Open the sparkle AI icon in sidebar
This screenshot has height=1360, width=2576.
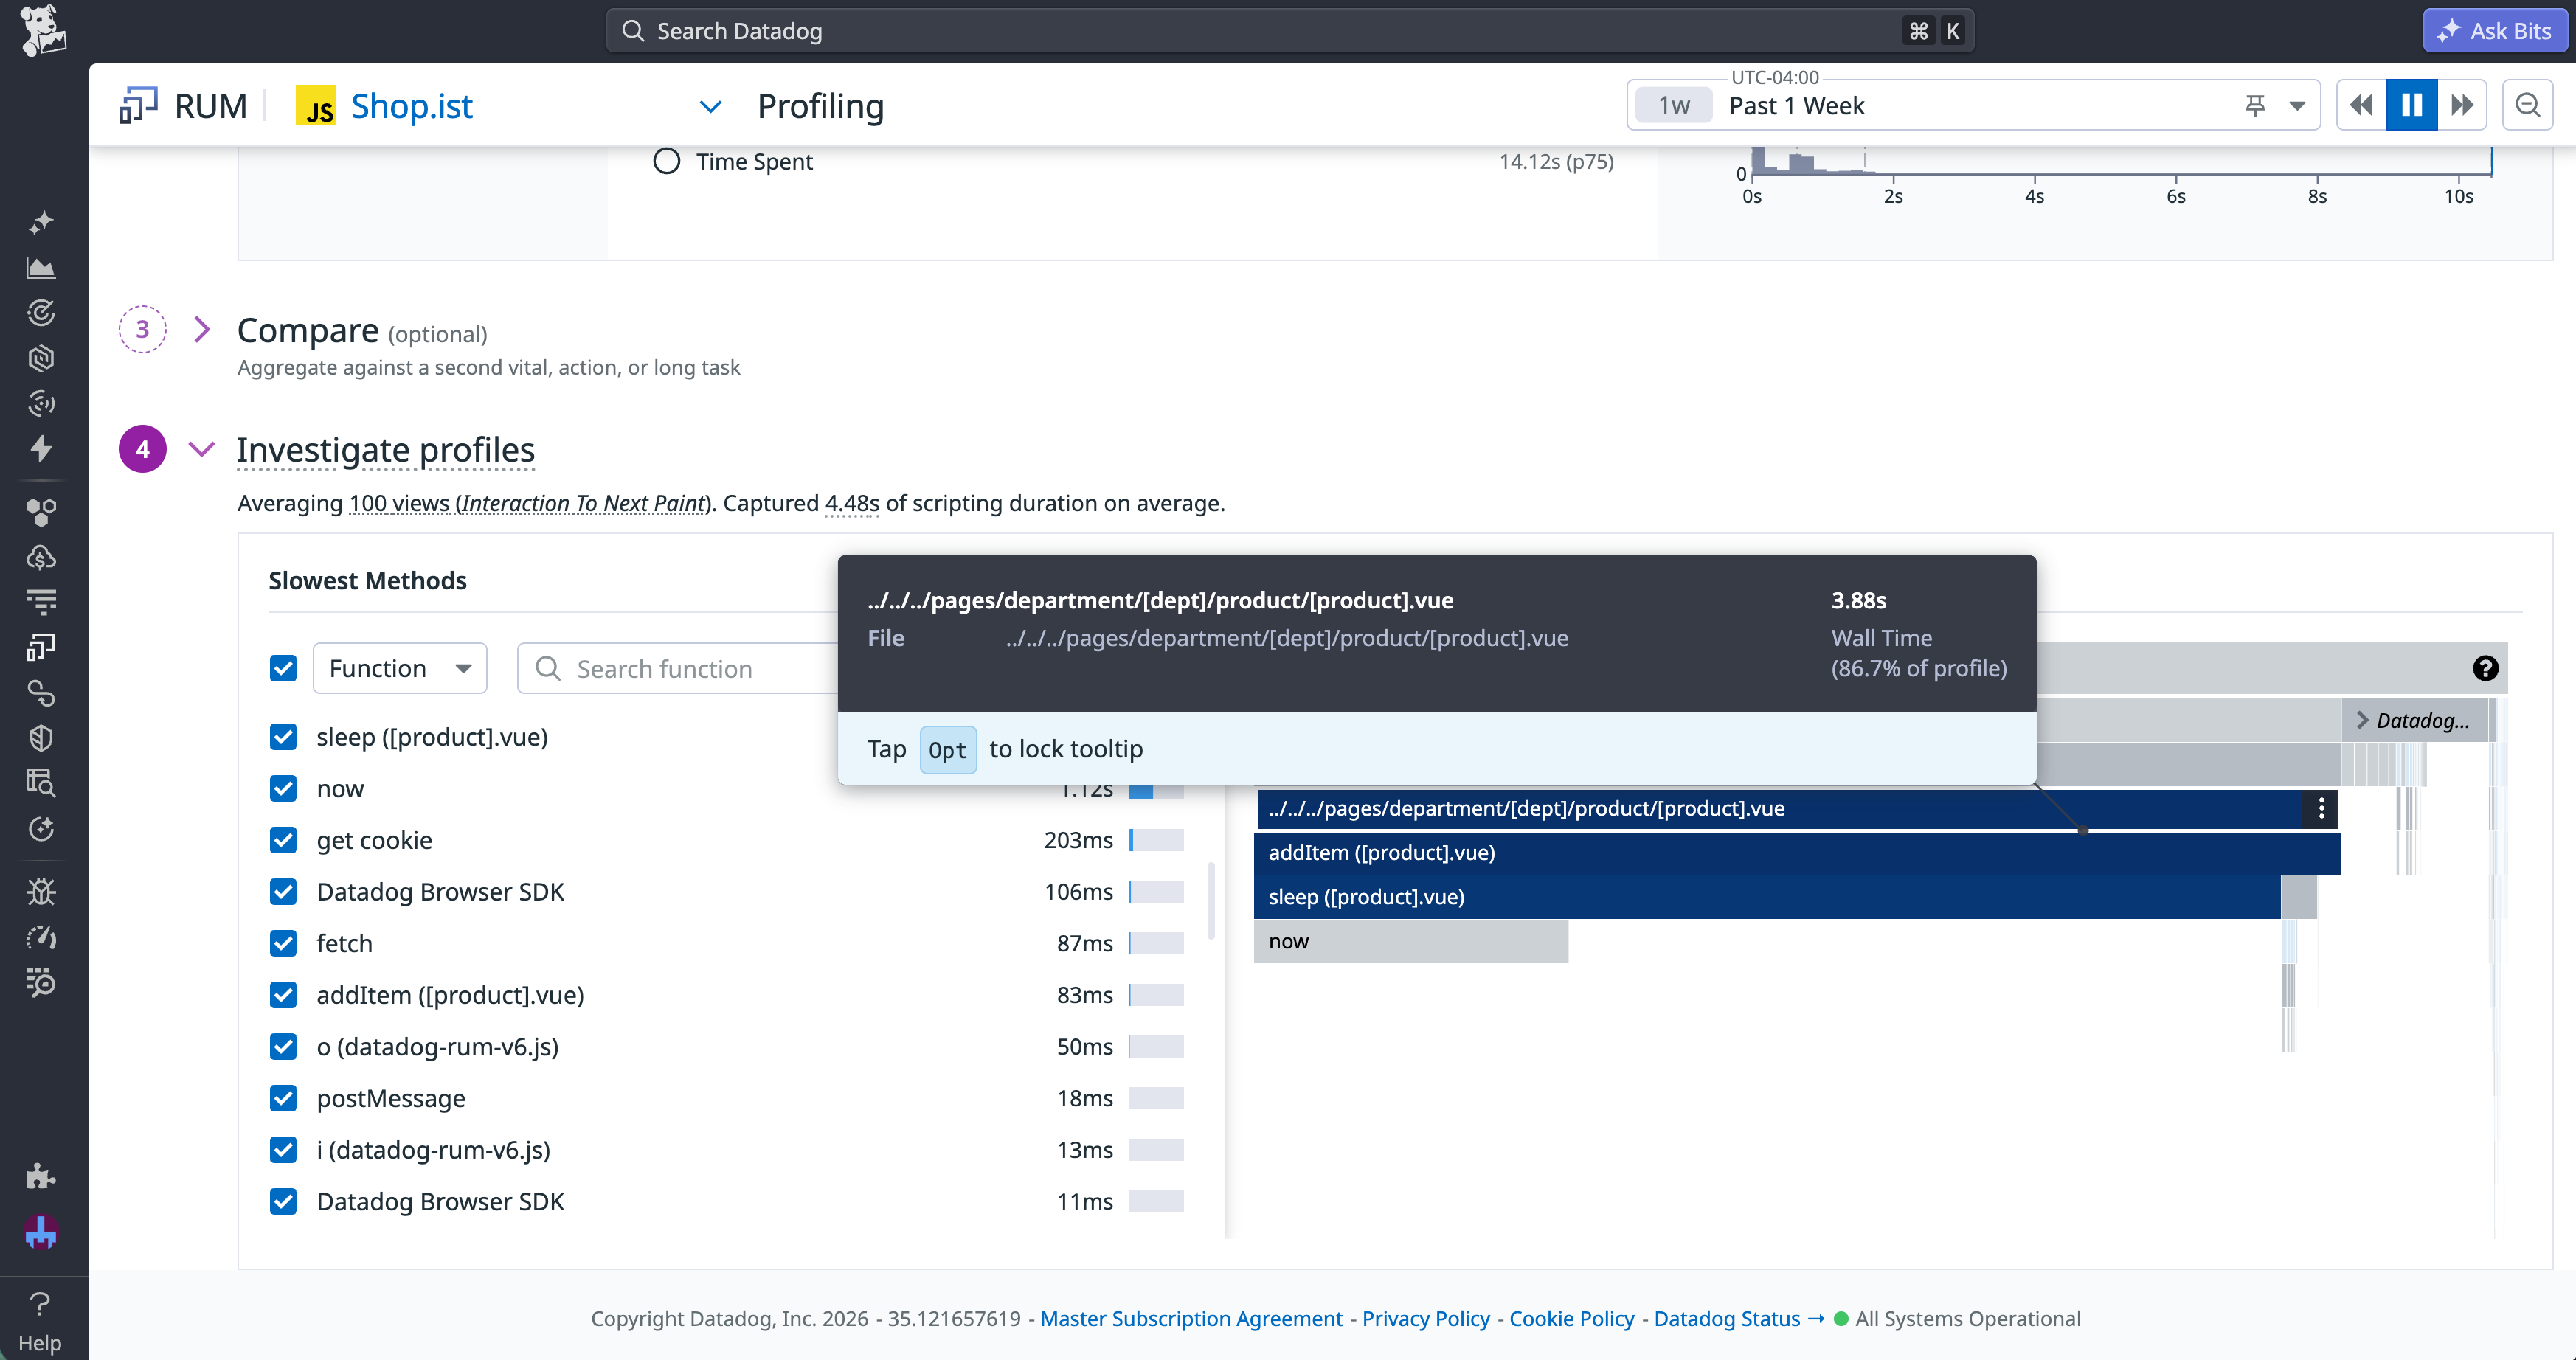[41, 222]
